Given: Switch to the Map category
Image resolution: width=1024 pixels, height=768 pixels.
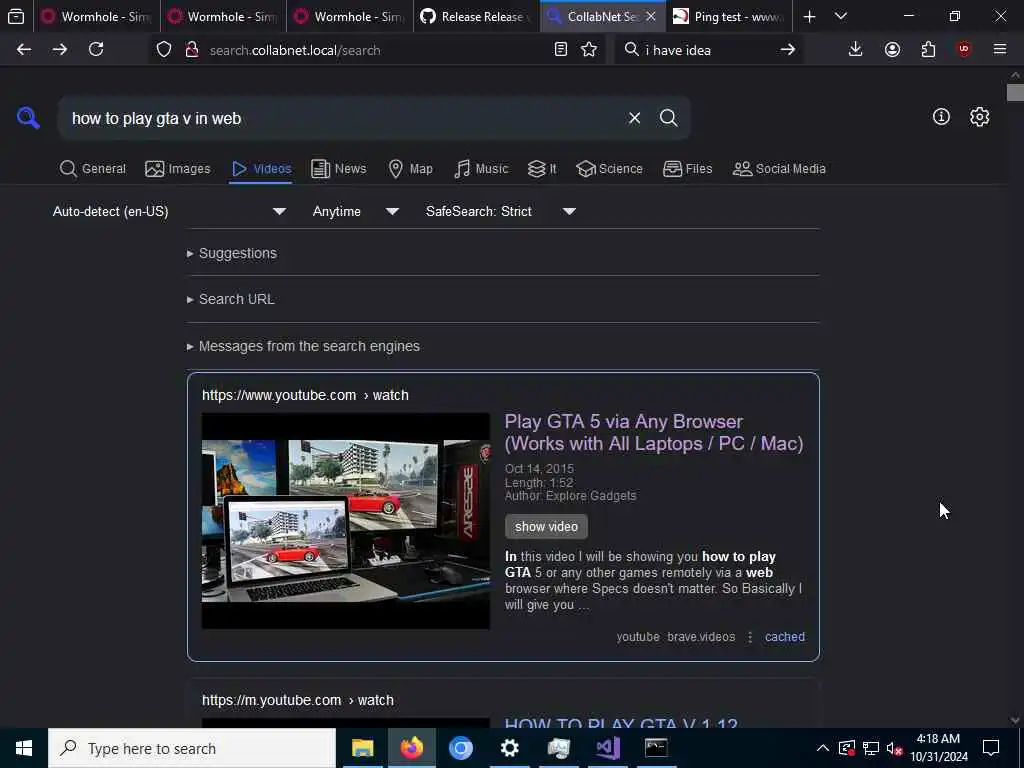Looking at the screenshot, I should tap(410, 168).
